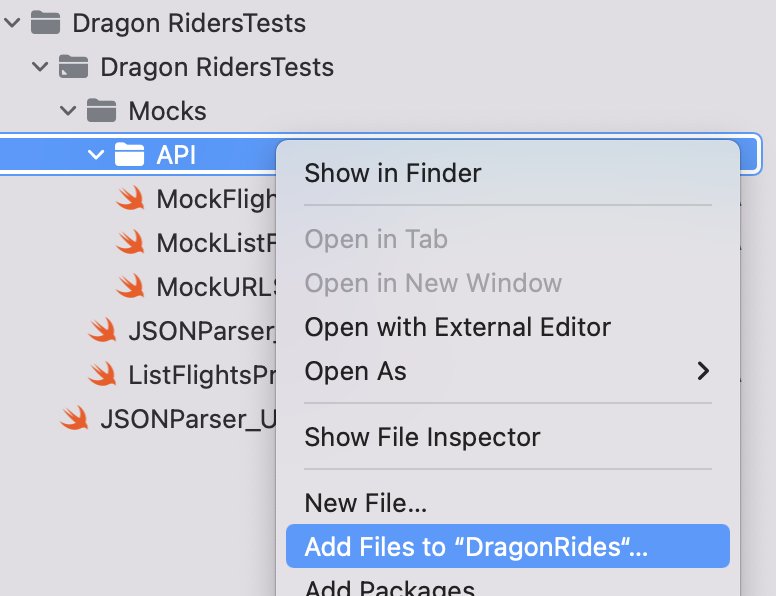Screen dimensions: 776x596
Task: Choose Add Files to "DragonRides"...
Action: click(508, 546)
